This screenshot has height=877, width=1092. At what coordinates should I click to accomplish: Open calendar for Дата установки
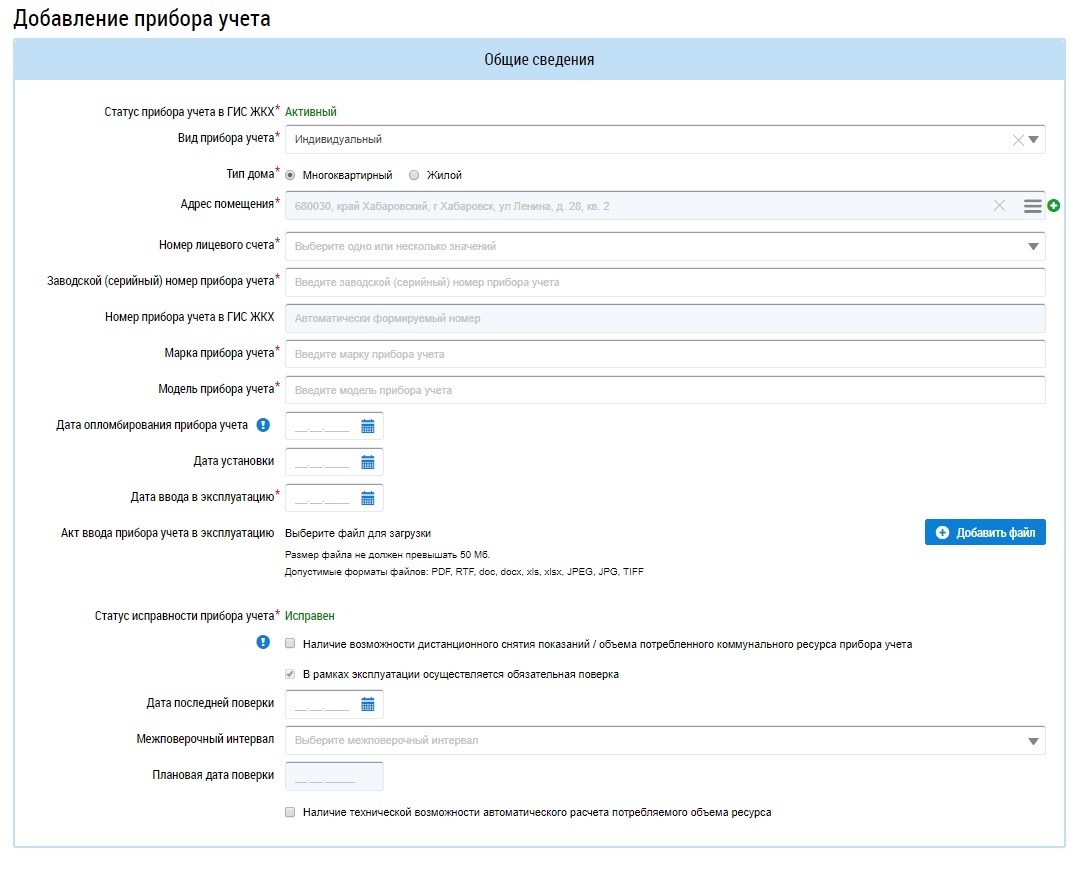pyautogui.click(x=368, y=463)
